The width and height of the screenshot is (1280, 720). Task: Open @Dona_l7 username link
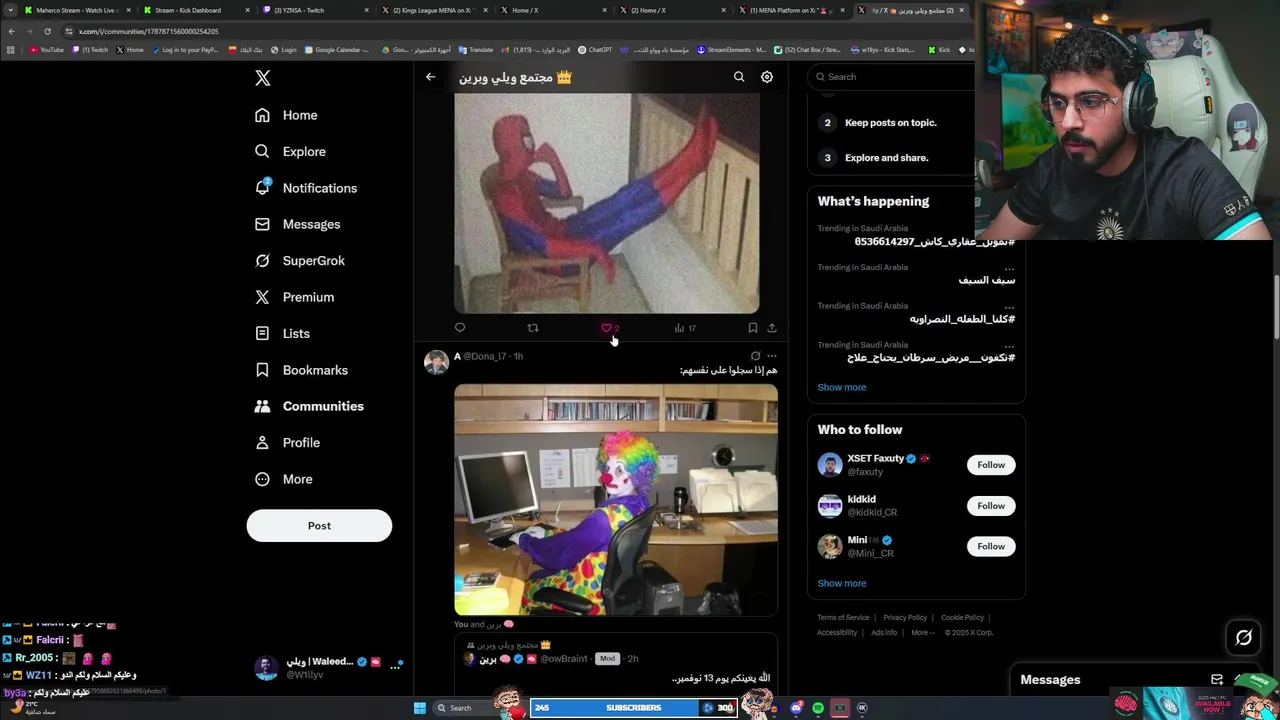pyautogui.click(x=485, y=356)
